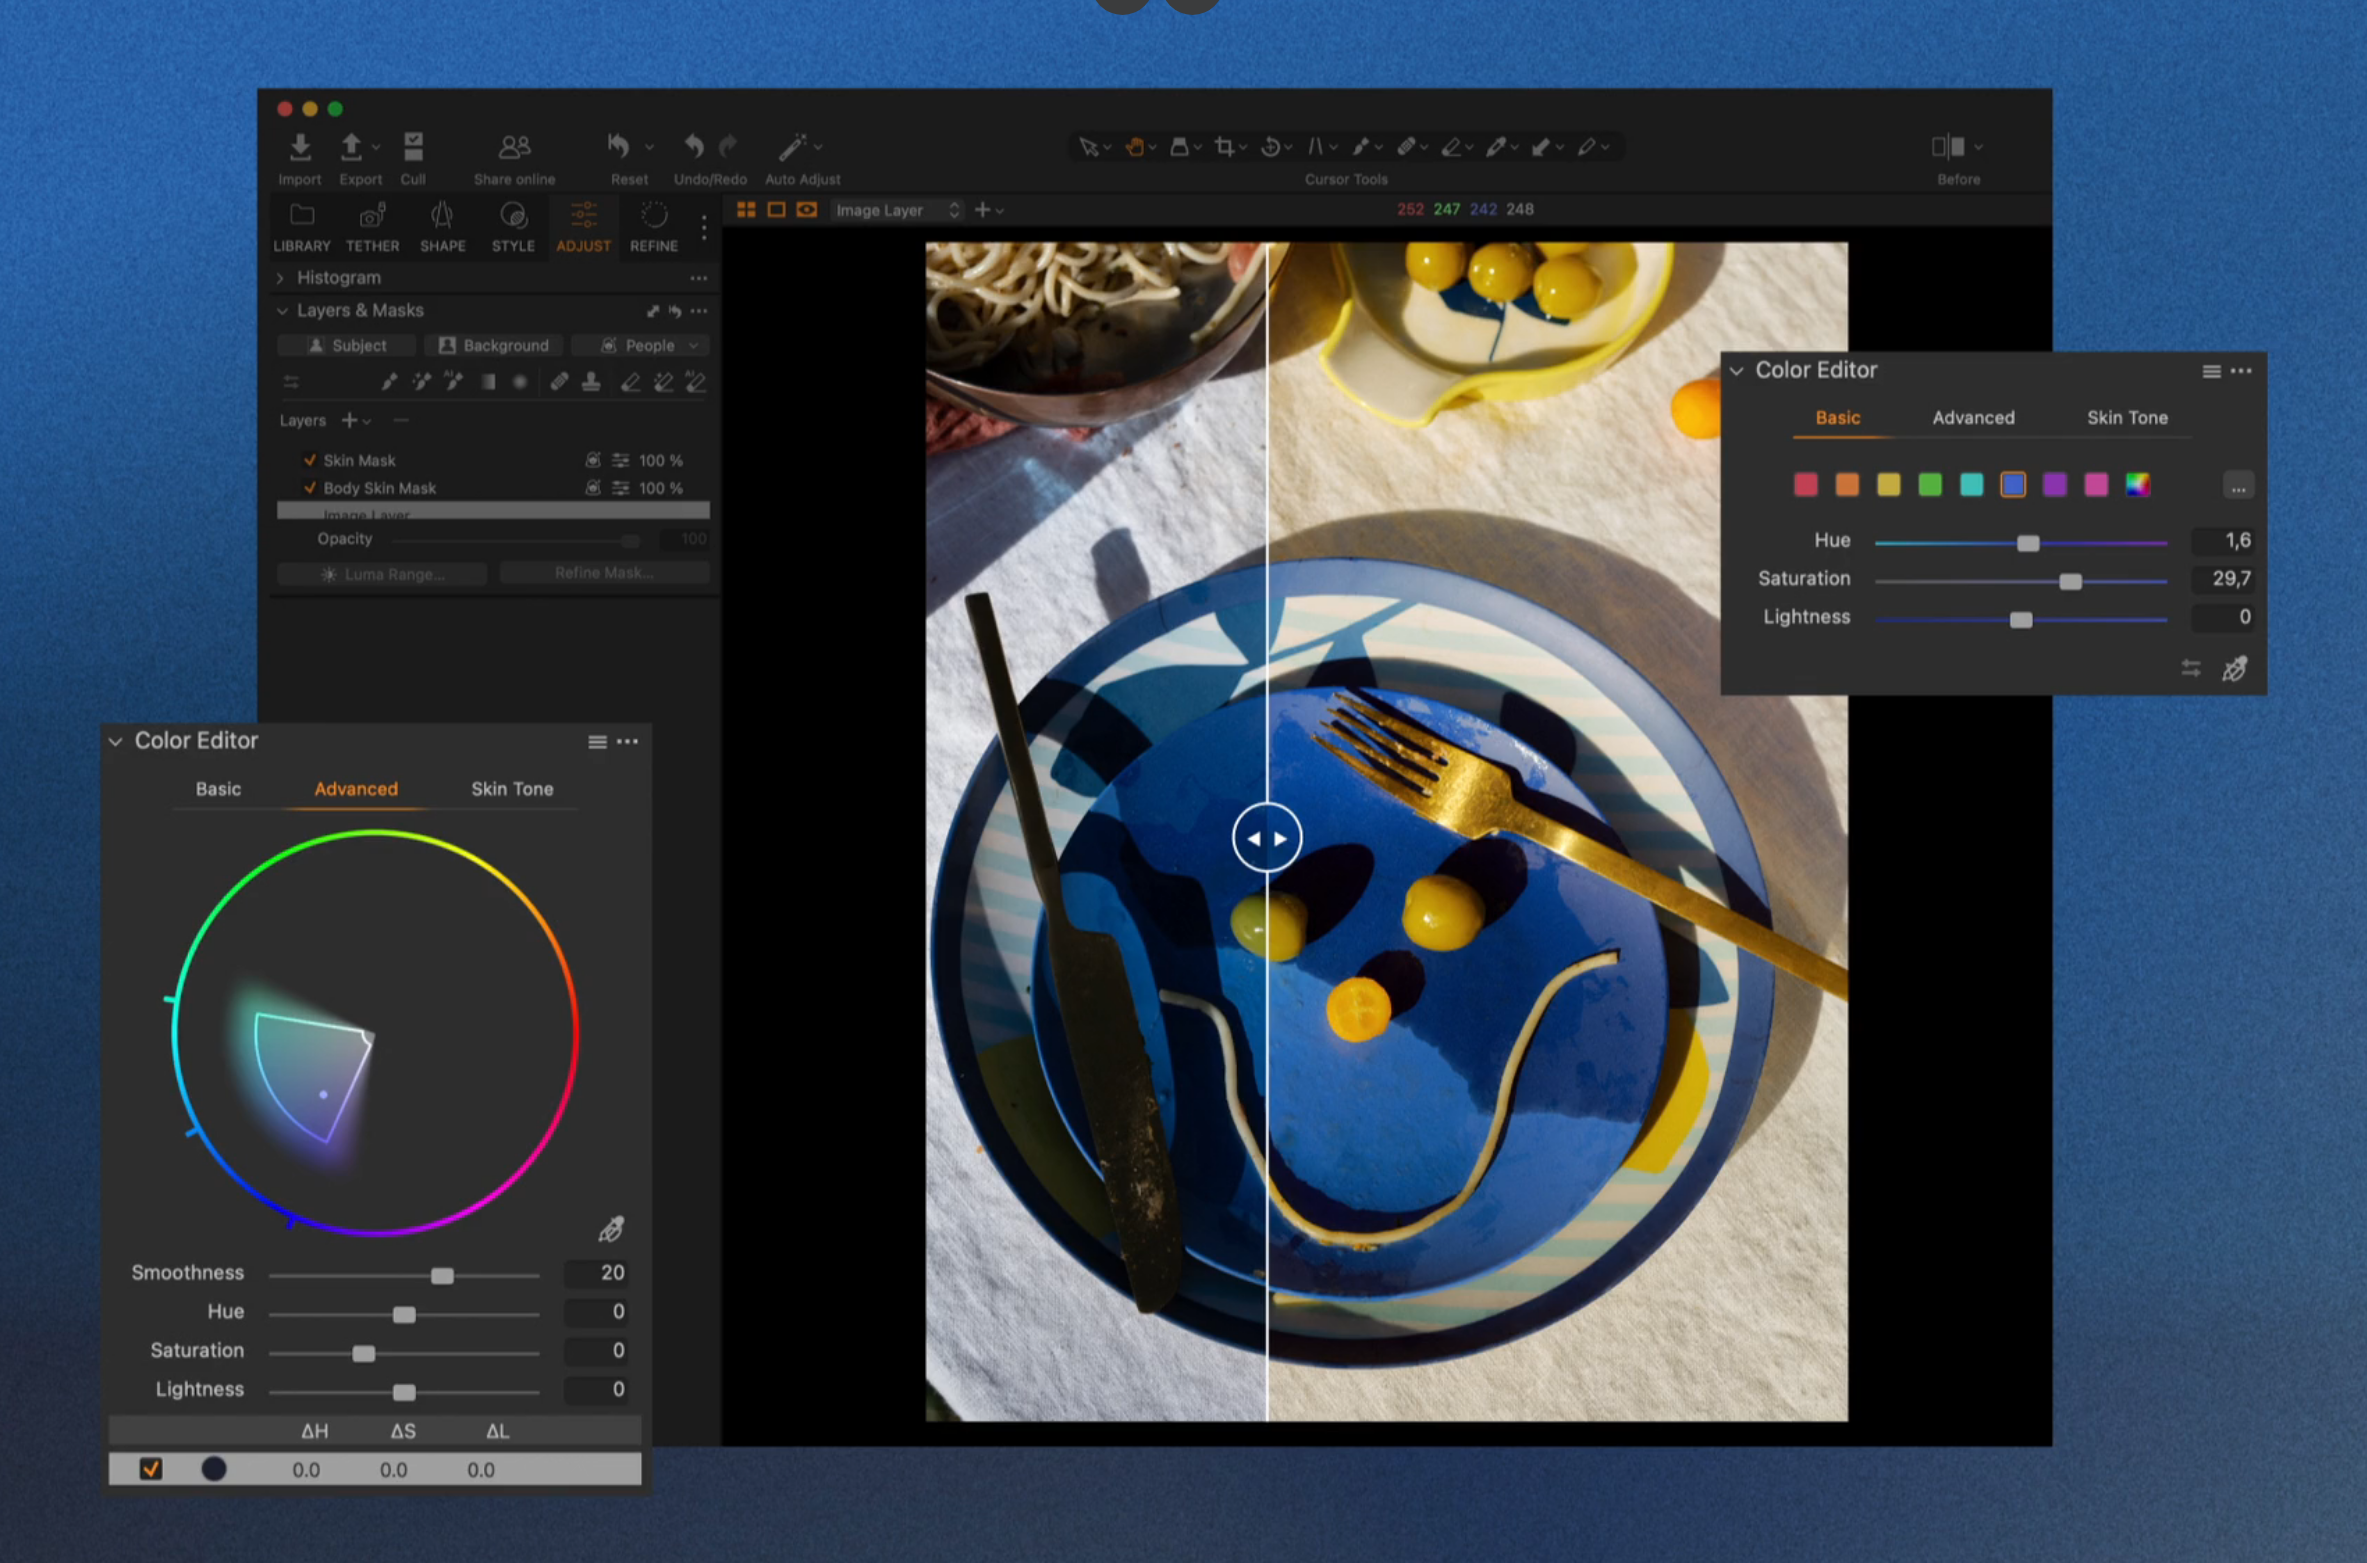
Task: Switch to Skin Tone tab in left Color Editor
Action: pyautogui.click(x=511, y=789)
